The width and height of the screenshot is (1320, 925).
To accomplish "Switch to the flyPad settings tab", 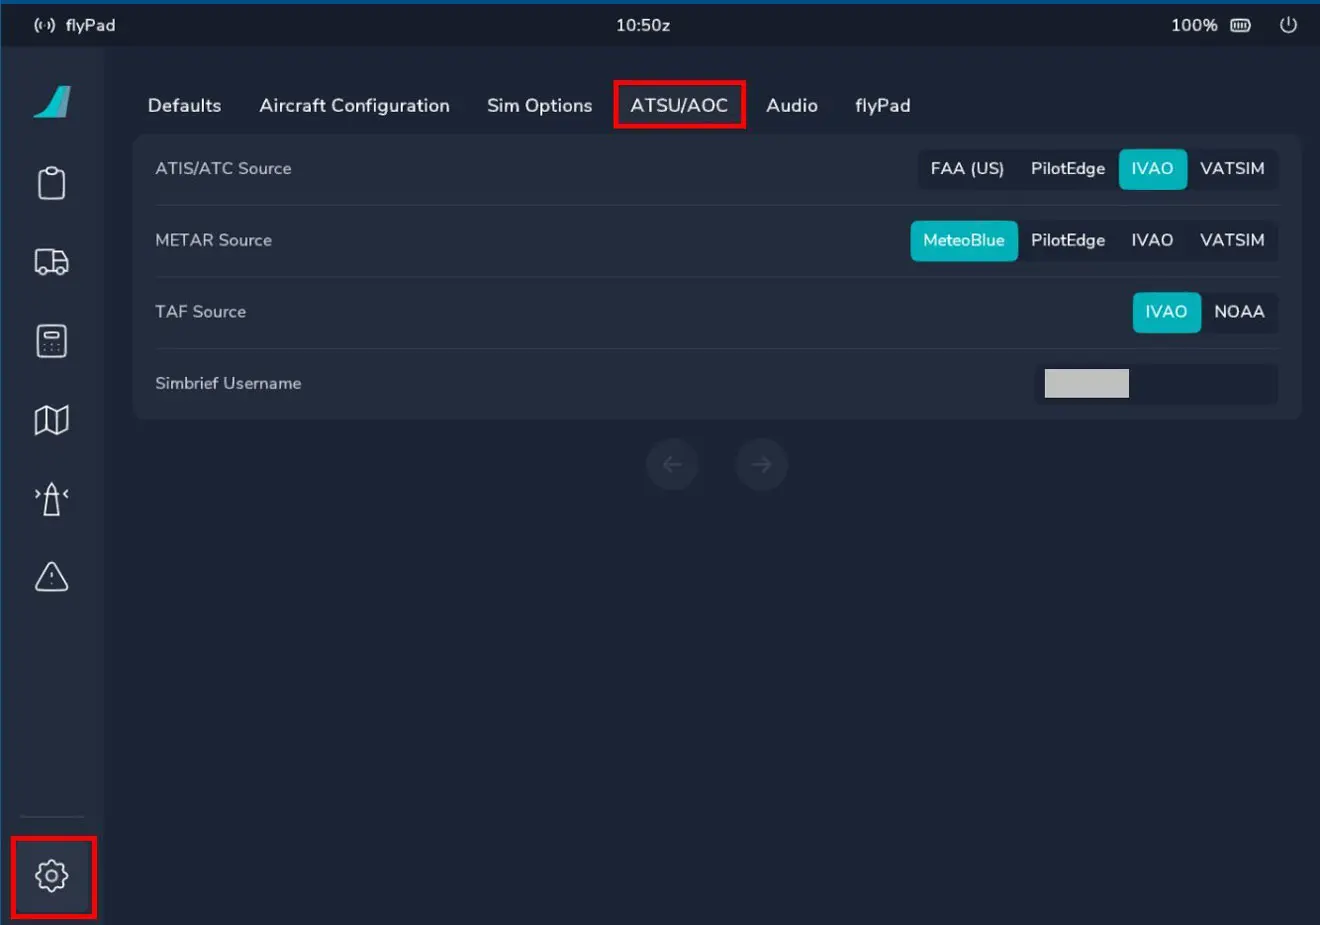I will click(882, 105).
